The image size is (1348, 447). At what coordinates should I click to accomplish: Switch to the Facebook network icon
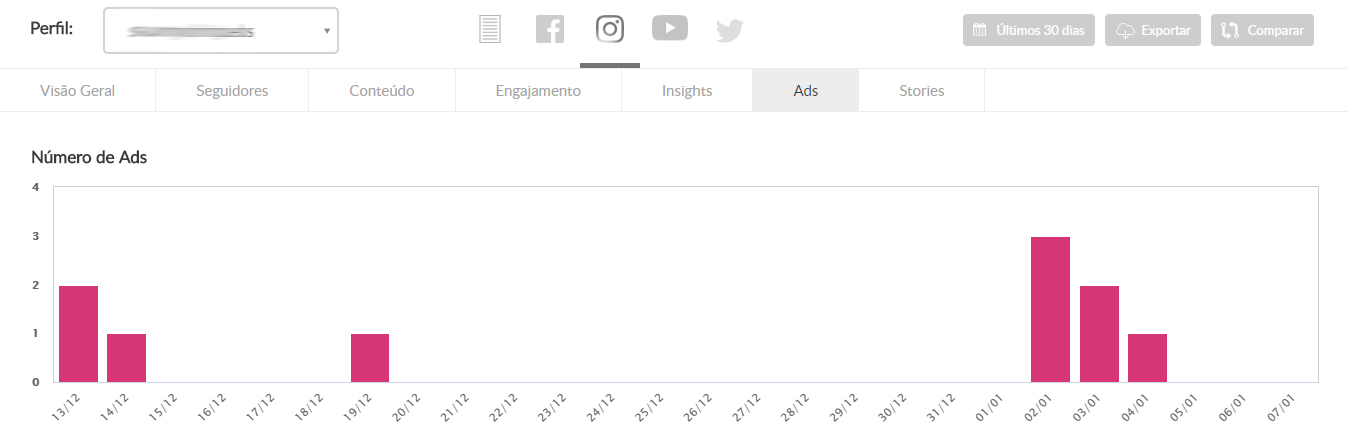coord(550,29)
